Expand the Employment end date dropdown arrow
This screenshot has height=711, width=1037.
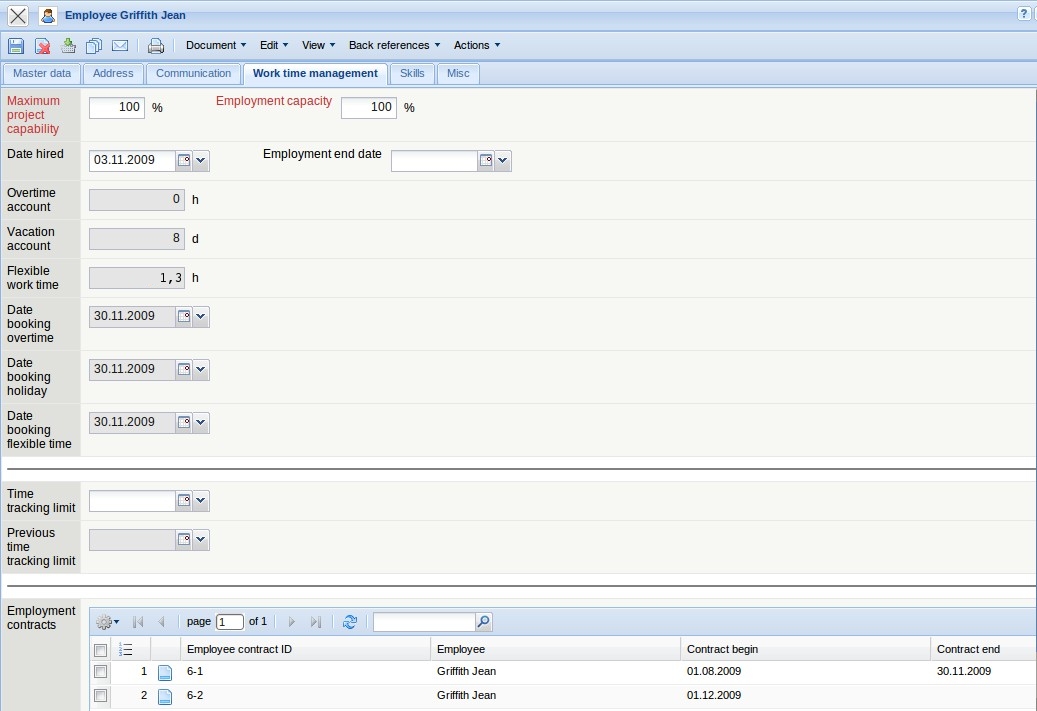pyautogui.click(x=502, y=161)
